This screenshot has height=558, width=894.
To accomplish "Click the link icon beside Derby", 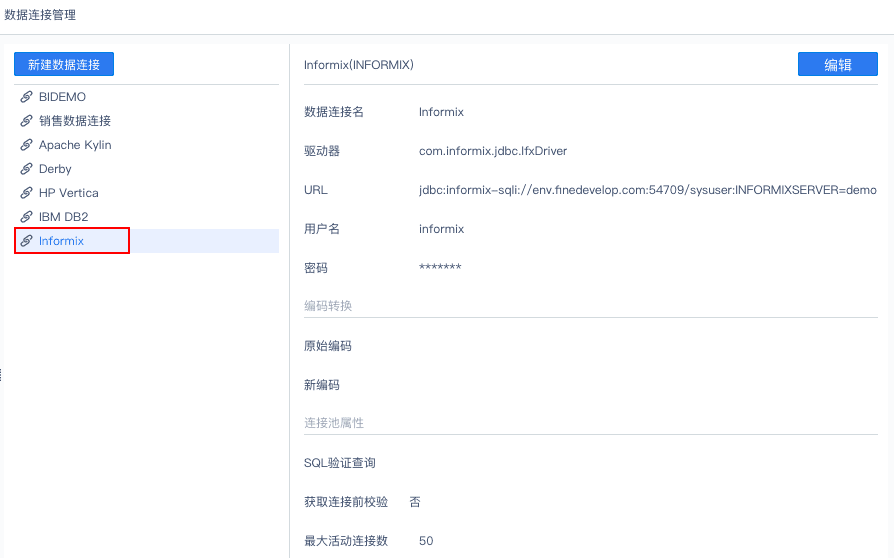I will (27, 169).
